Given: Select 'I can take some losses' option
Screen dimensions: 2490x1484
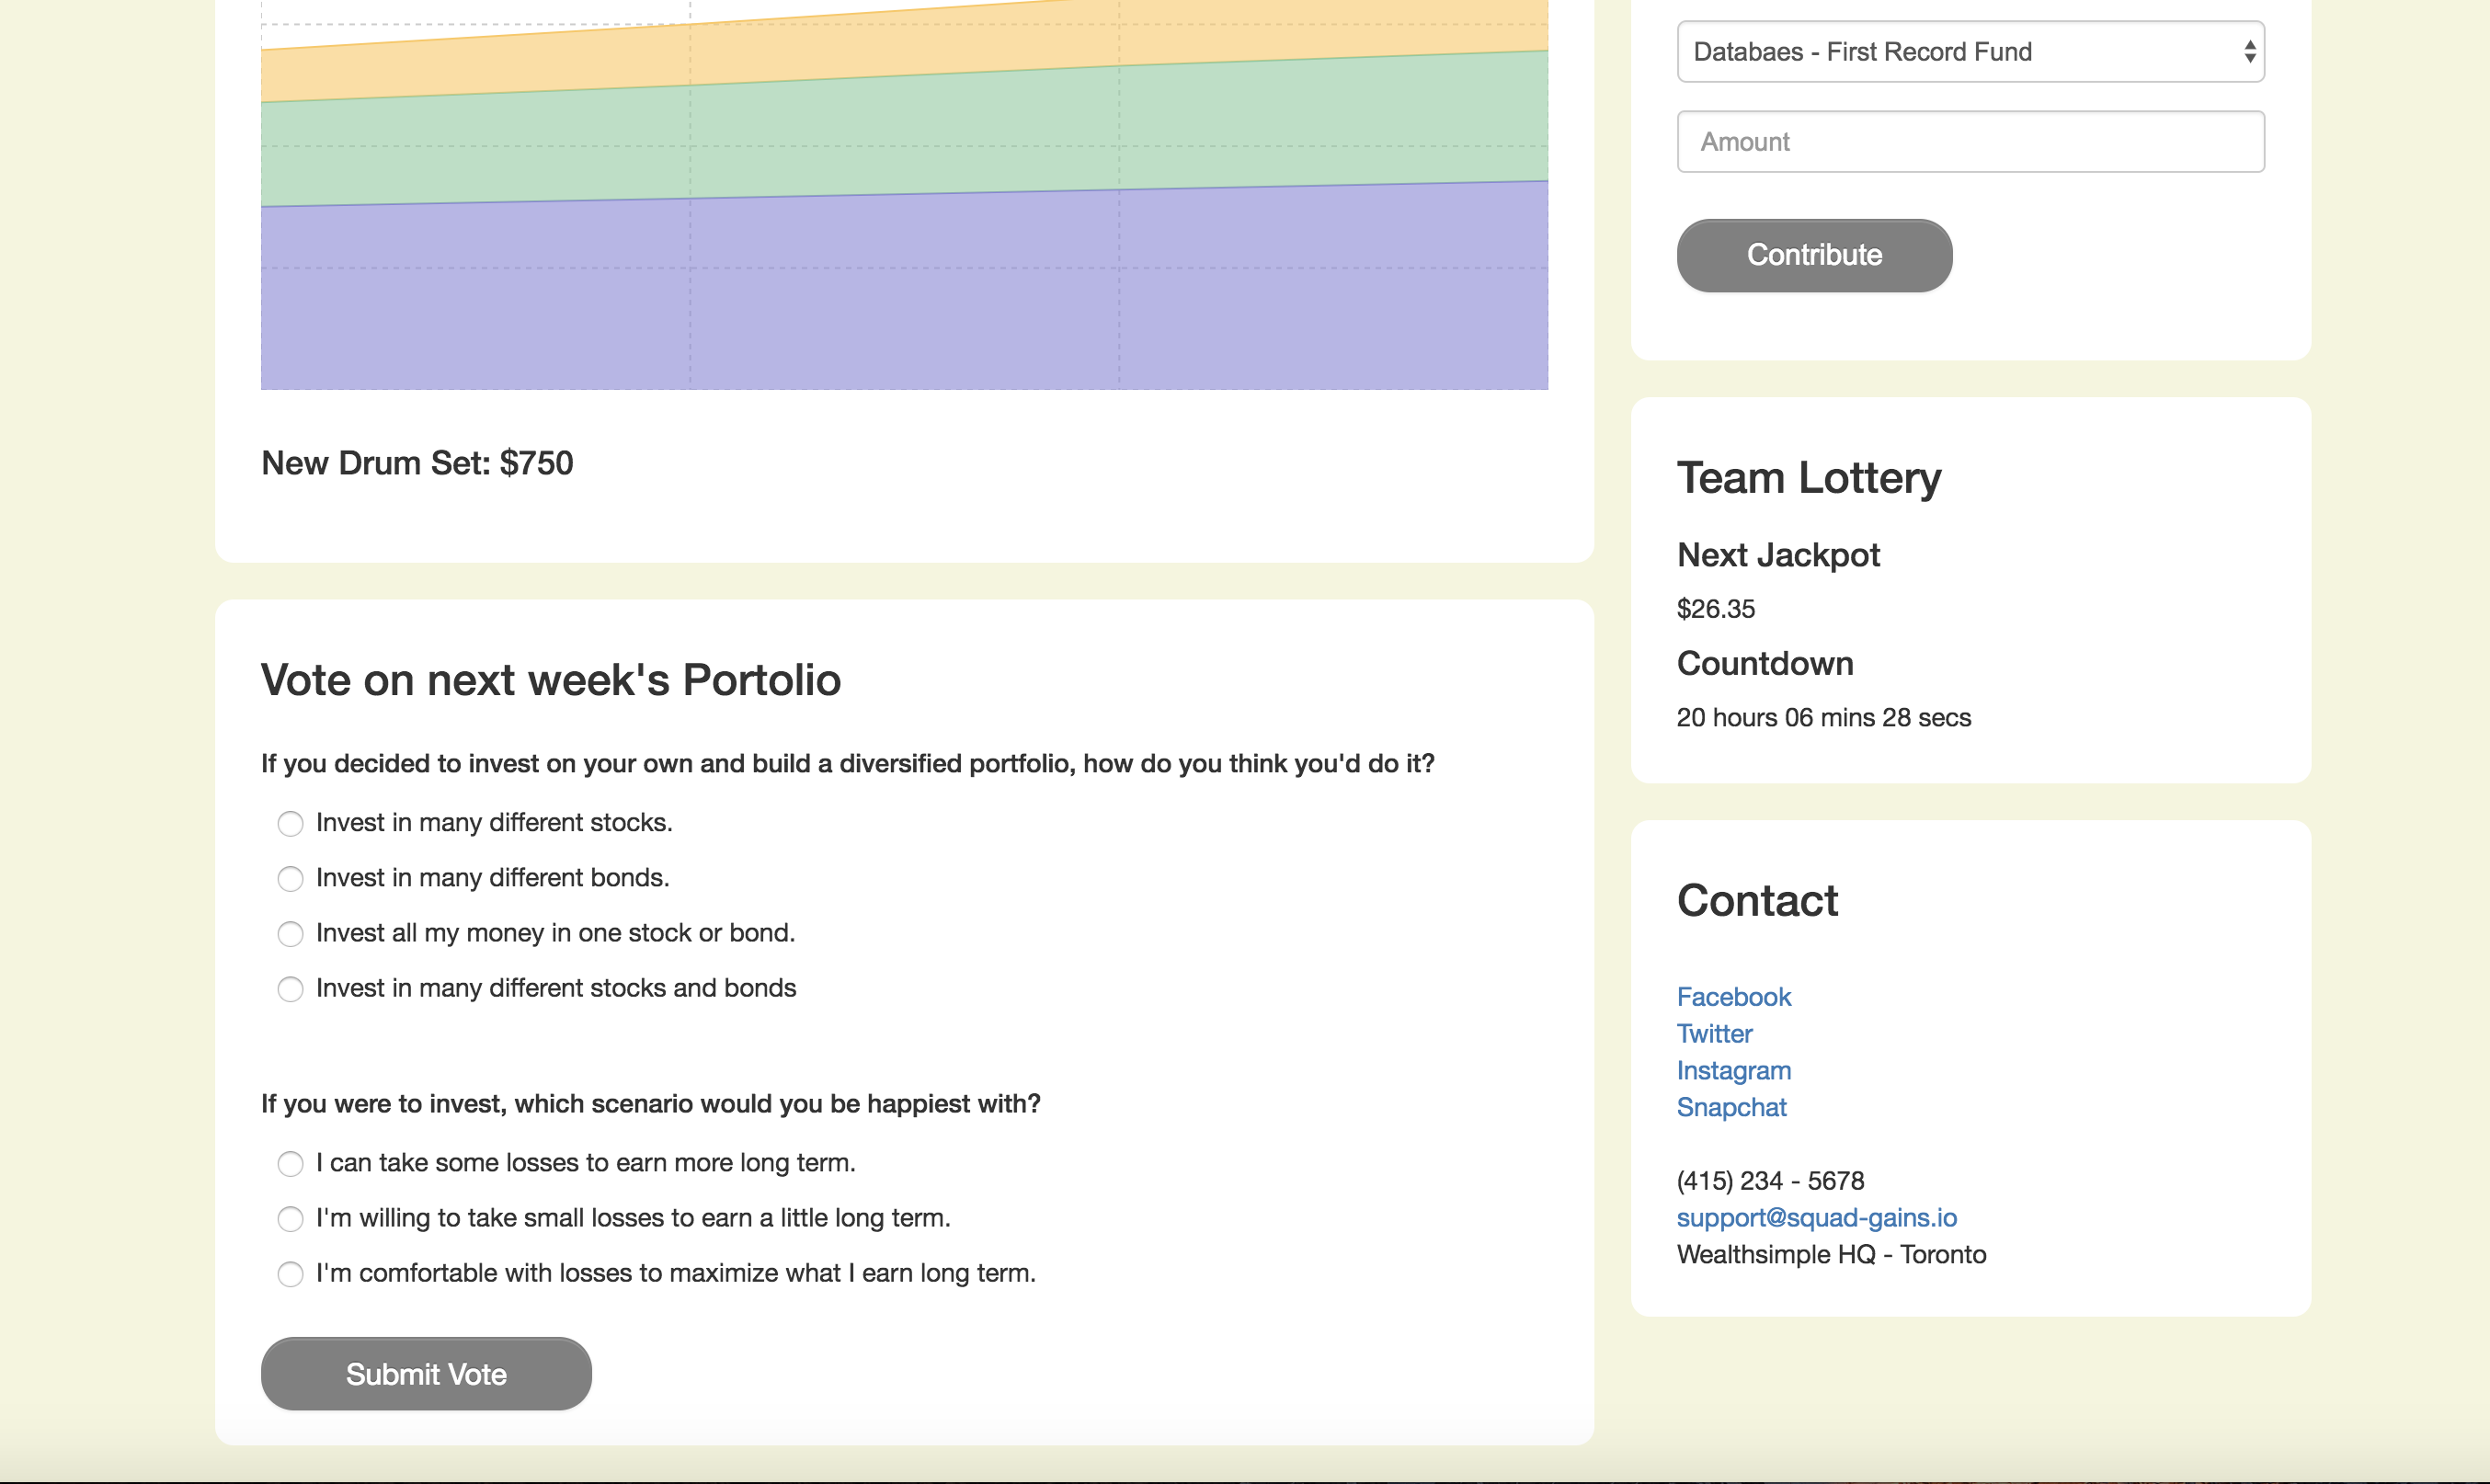Looking at the screenshot, I should (290, 1164).
